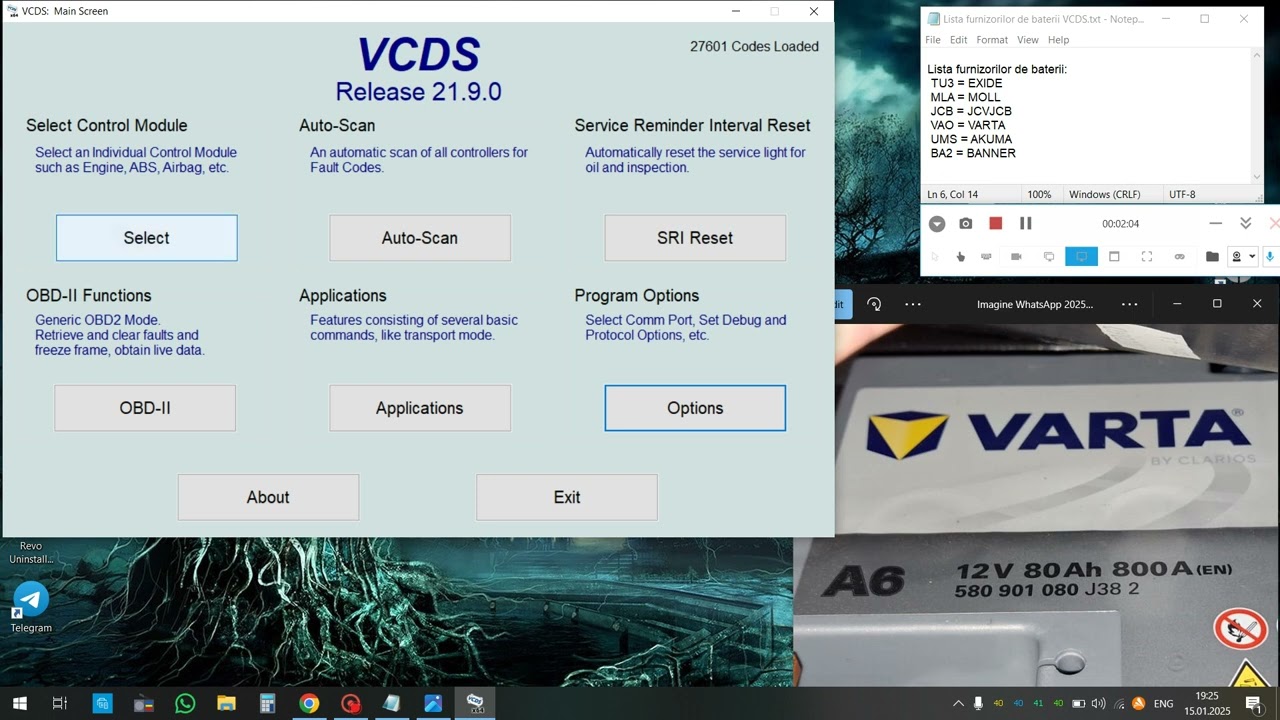Select the dual-monitor capture mode icon
Screen dimensions: 1280x720
coord(1049,257)
